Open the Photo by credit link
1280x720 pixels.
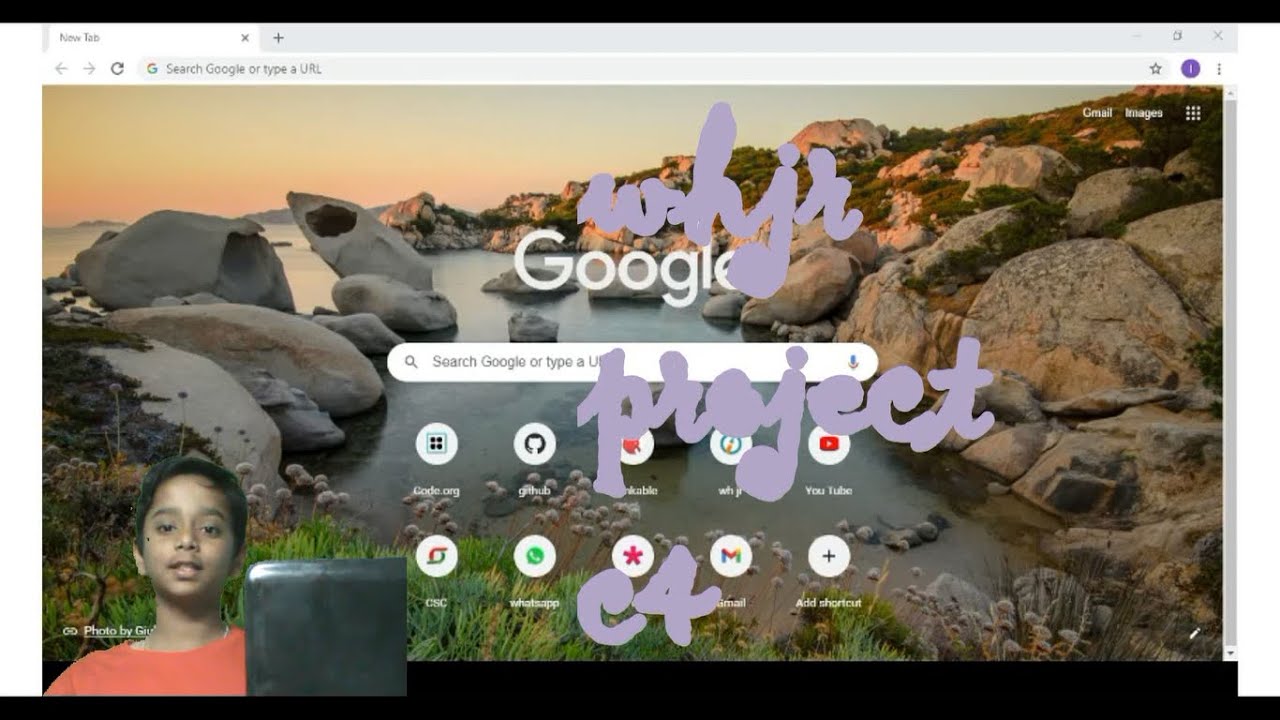(x=119, y=631)
